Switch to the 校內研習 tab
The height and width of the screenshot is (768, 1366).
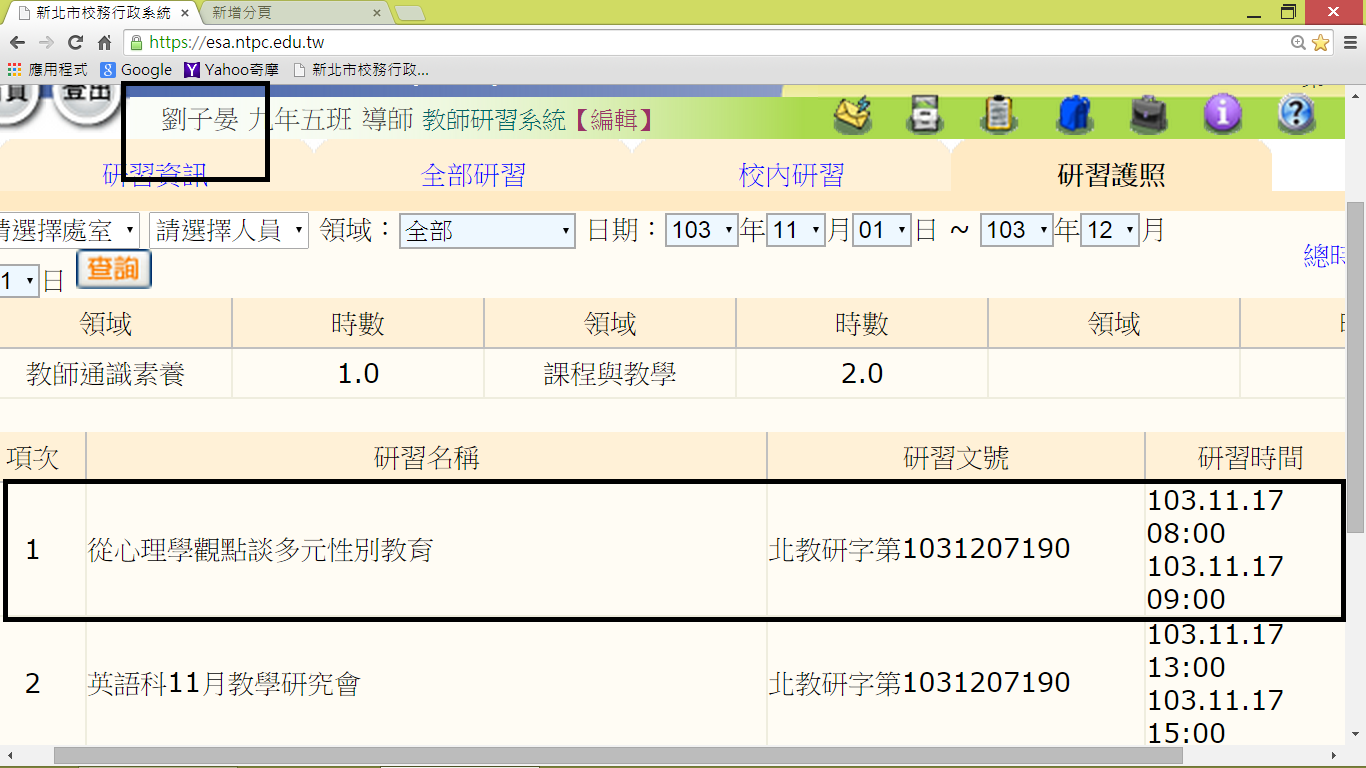[x=791, y=176]
